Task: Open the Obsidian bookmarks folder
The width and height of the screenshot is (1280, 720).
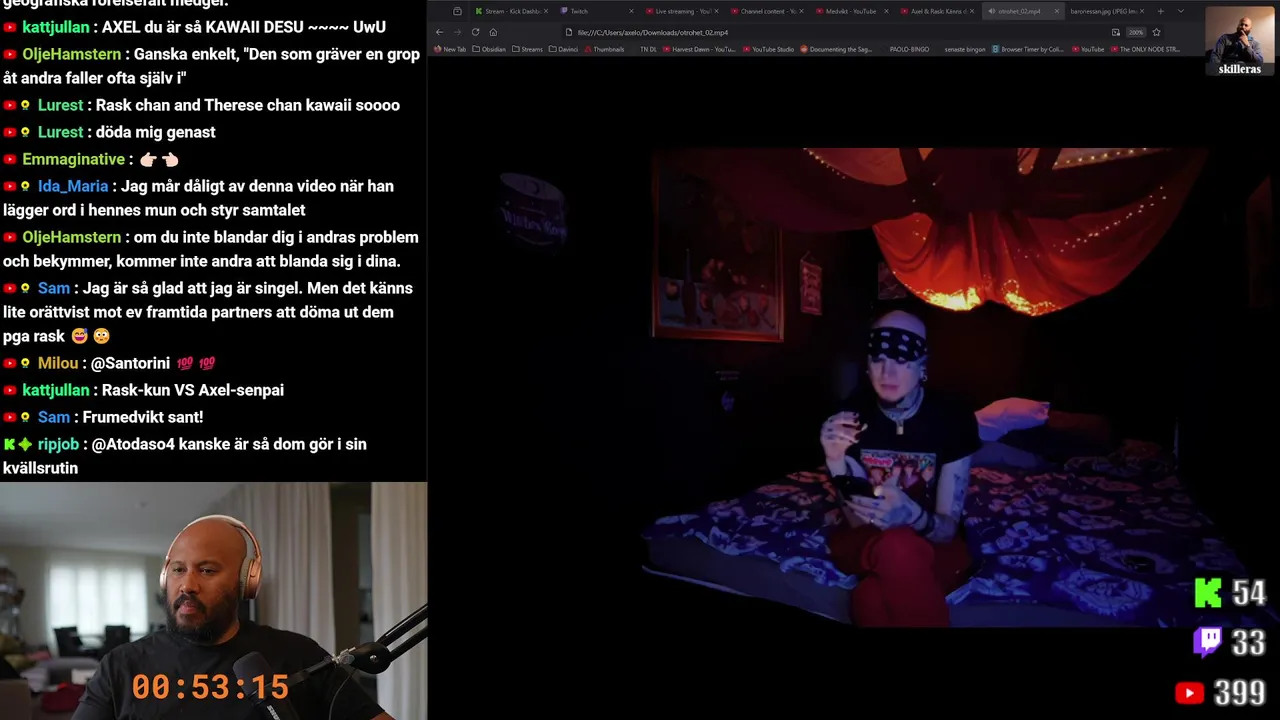Action: point(489,49)
